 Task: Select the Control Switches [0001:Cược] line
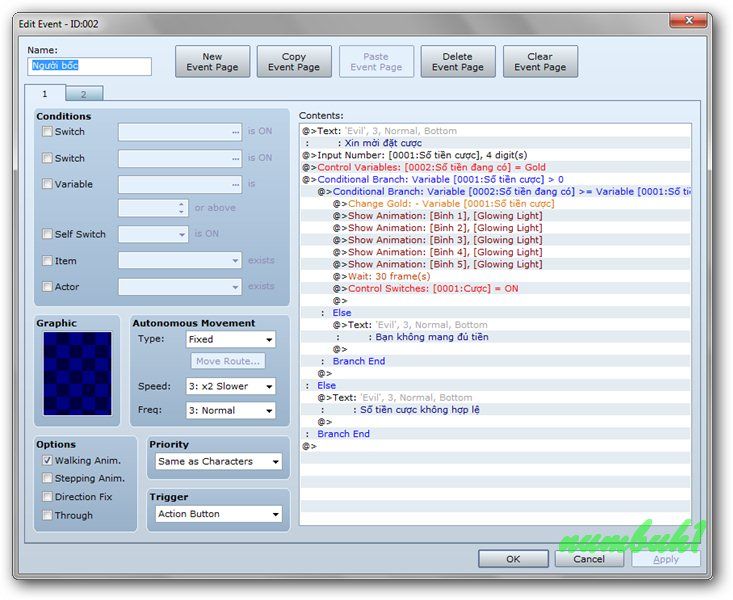point(495,289)
